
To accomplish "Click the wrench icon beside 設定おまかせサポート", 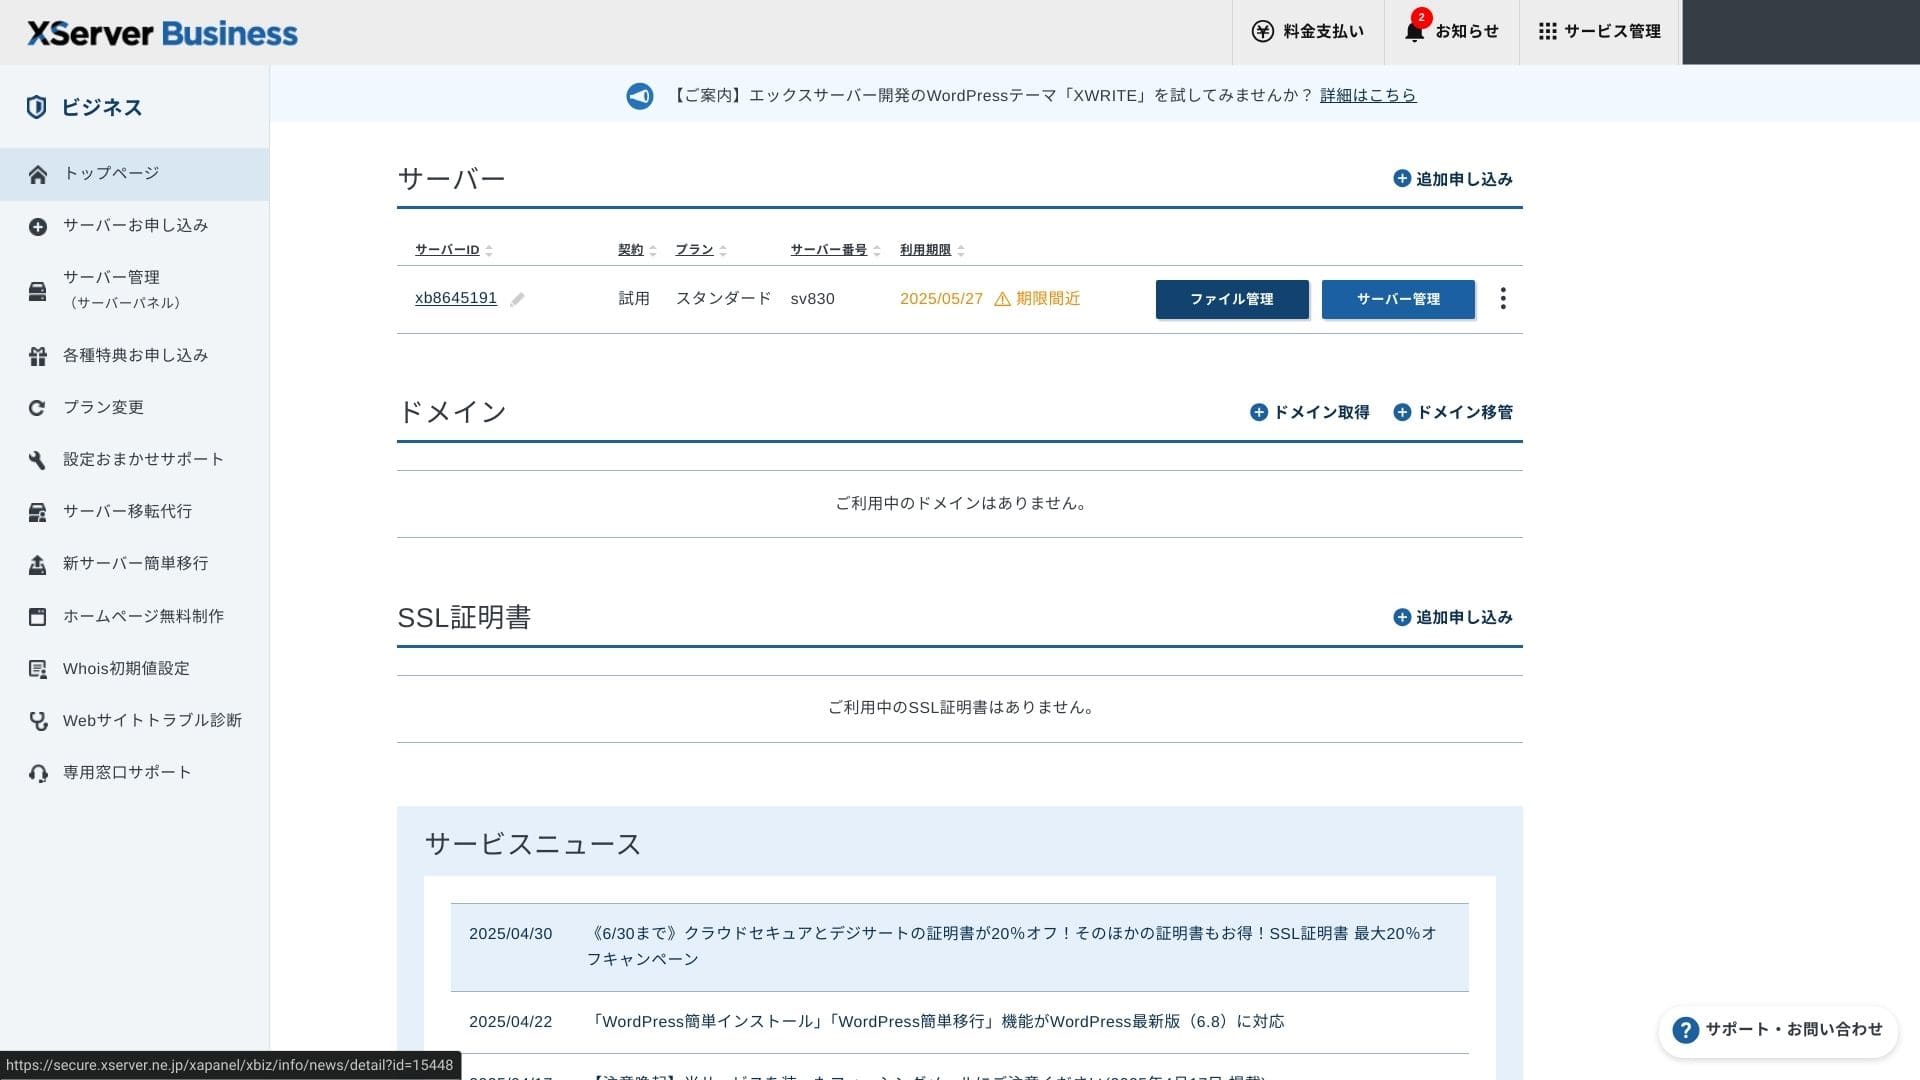I will tap(38, 460).
